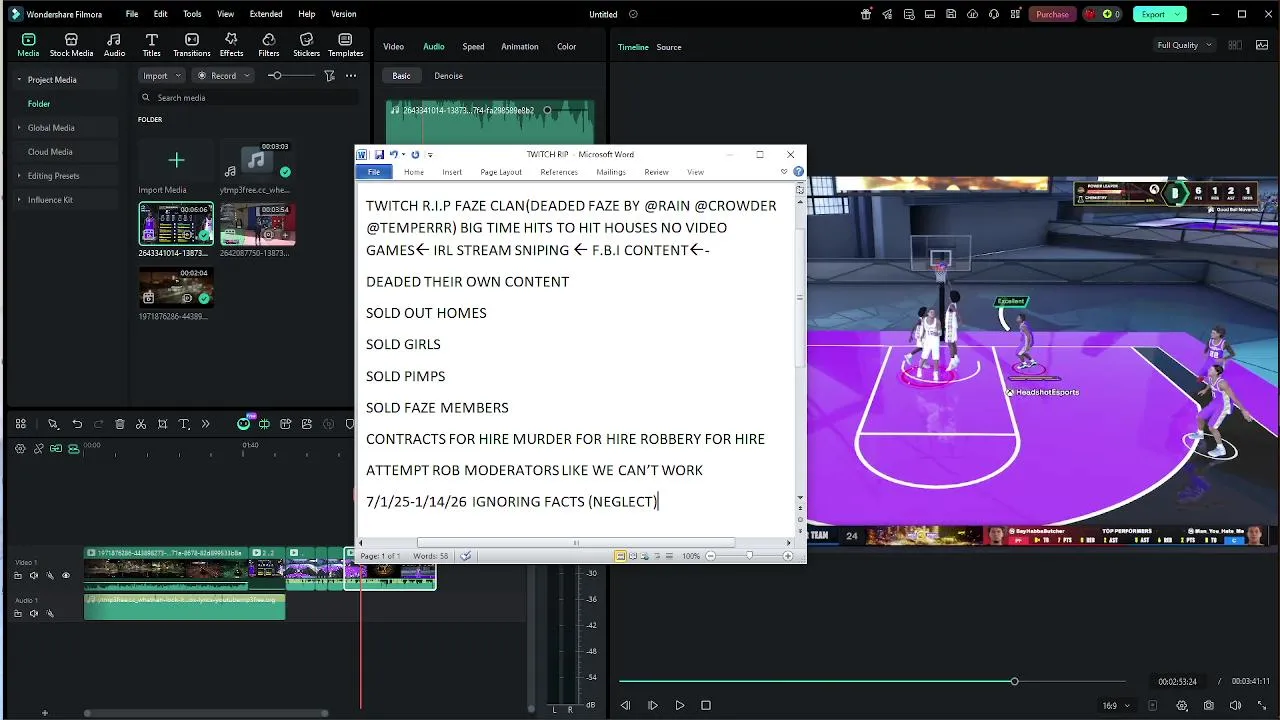The image size is (1280, 720).
Task: Click the Save icon in Word quick access toolbar
Action: (379, 155)
